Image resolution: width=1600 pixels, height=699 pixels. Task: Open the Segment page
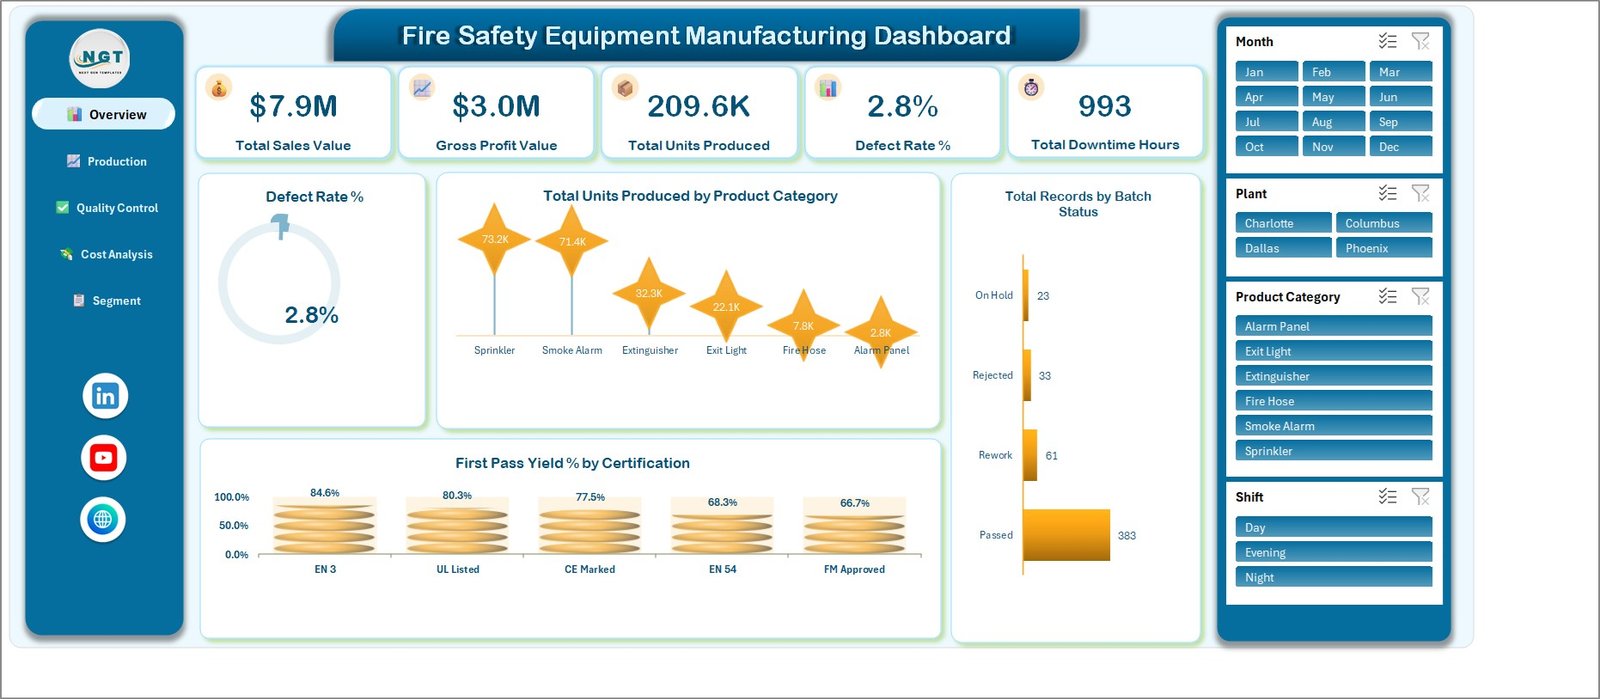pos(106,301)
